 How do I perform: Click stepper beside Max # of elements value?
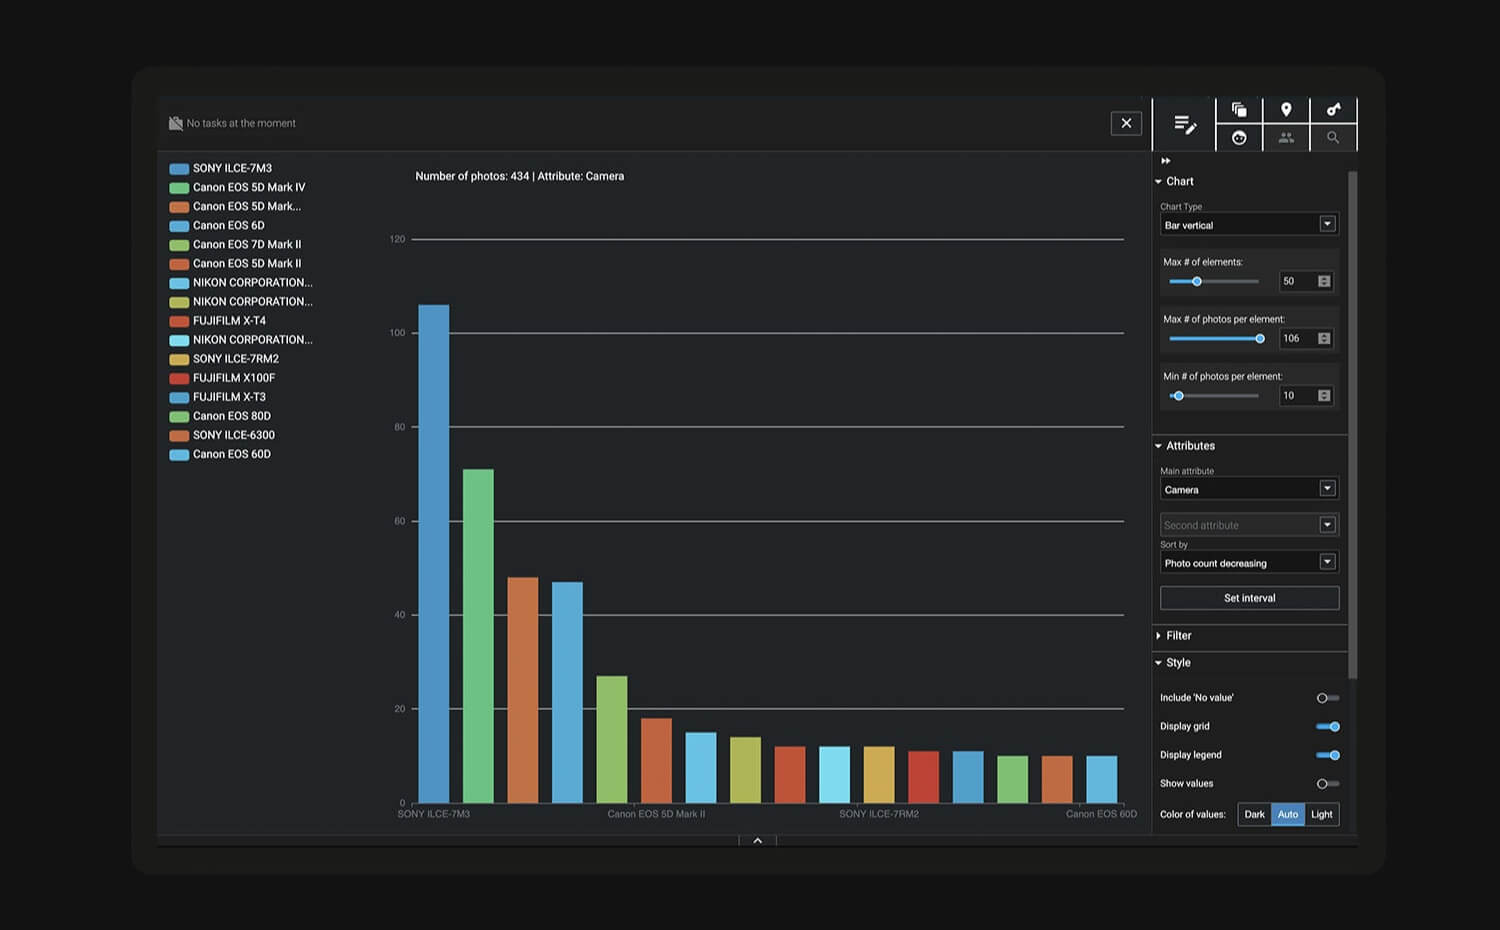coord(1324,282)
